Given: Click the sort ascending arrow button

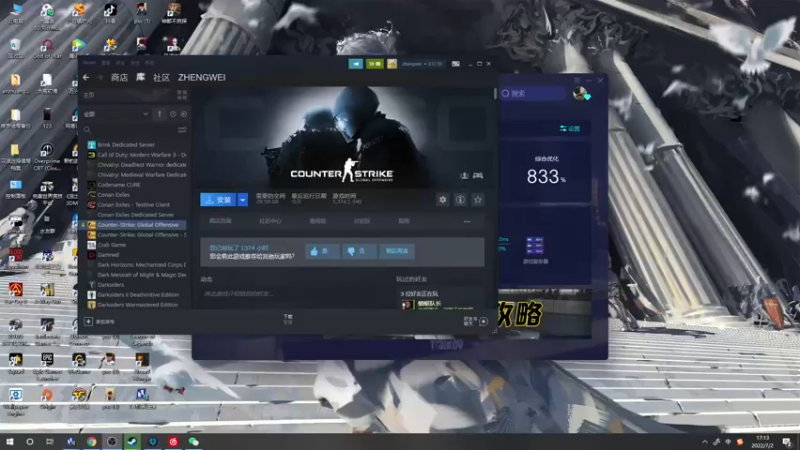Looking at the screenshot, I should (159, 114).
